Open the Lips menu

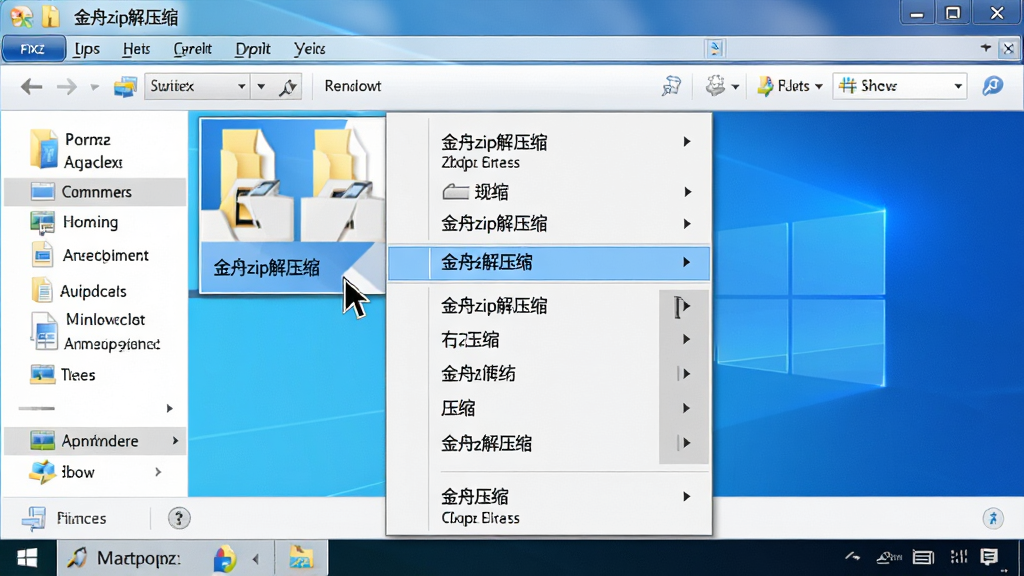coord(86,49)
